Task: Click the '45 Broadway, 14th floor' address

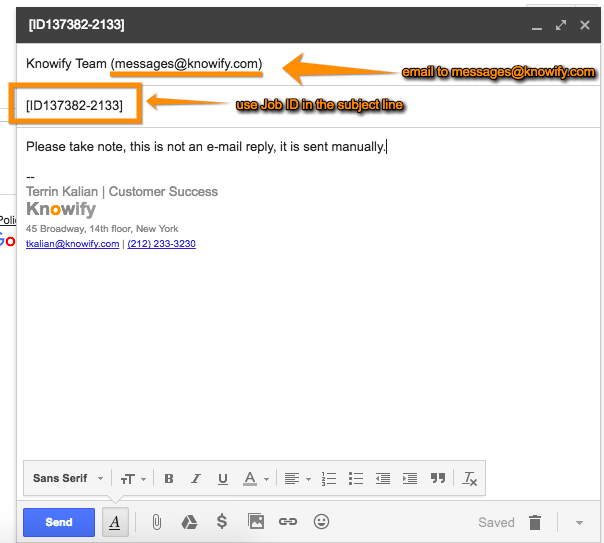Action: pos(102,229)
